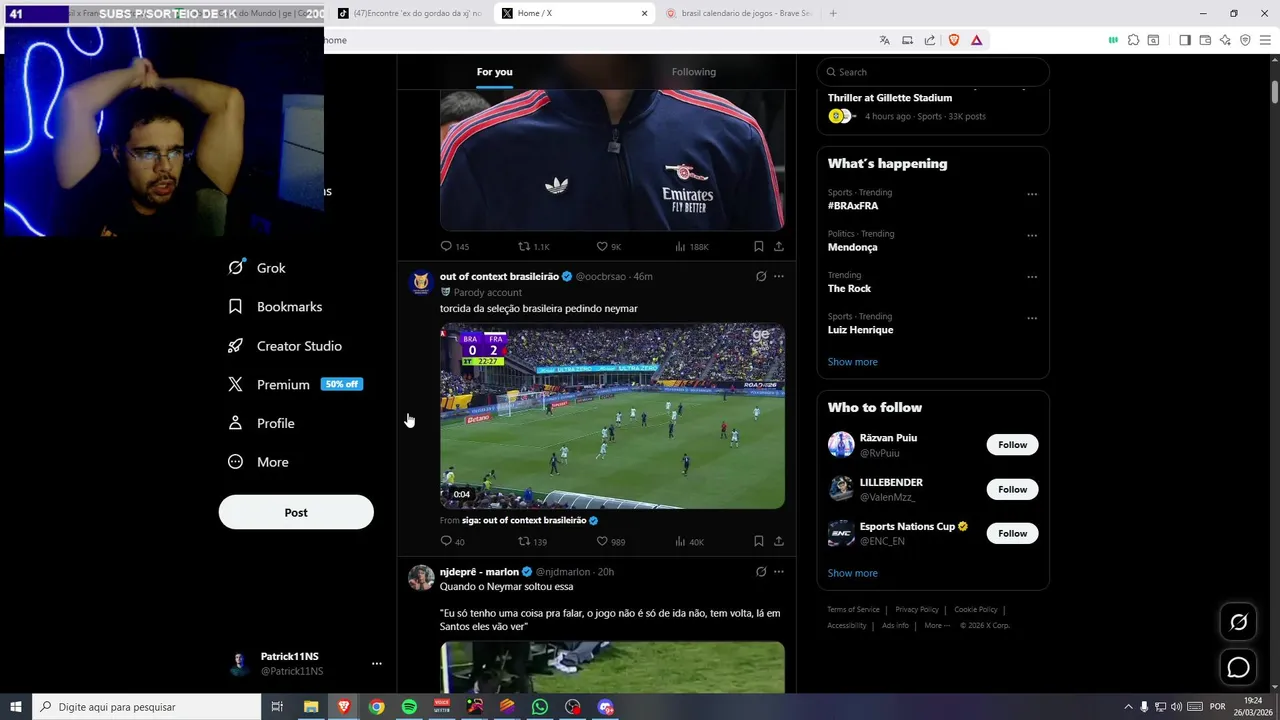Click the Windows taskbar search box
The height and width of the screenshot is (720, 1280).
(147, 707)
